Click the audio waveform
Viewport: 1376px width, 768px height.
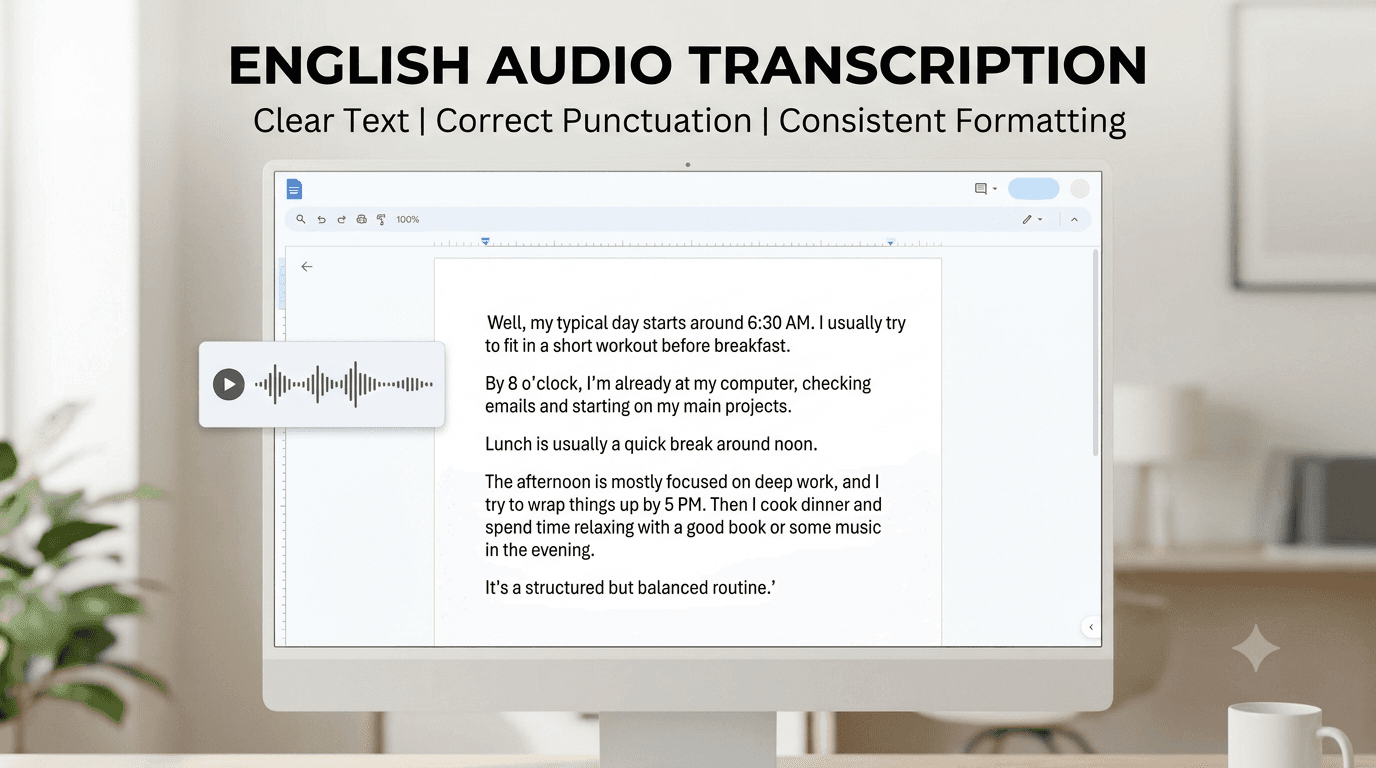click(344, 384)
